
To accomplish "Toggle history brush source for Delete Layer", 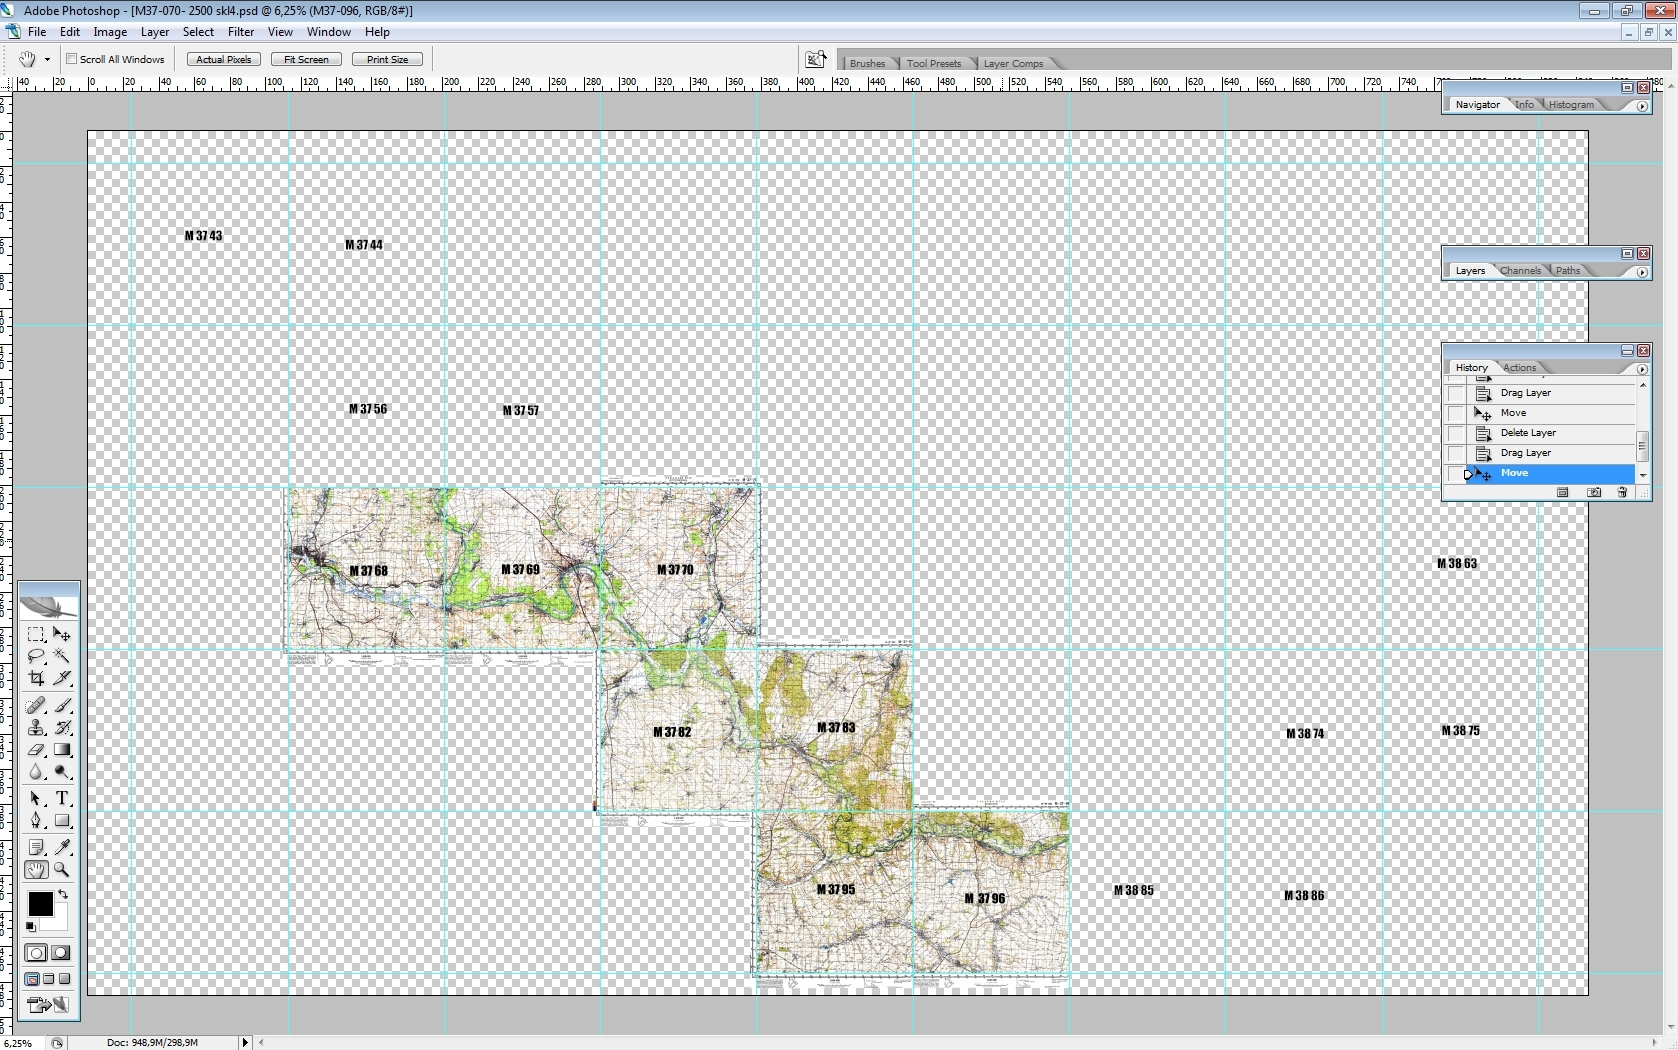I will click(x=1456, y=433).
